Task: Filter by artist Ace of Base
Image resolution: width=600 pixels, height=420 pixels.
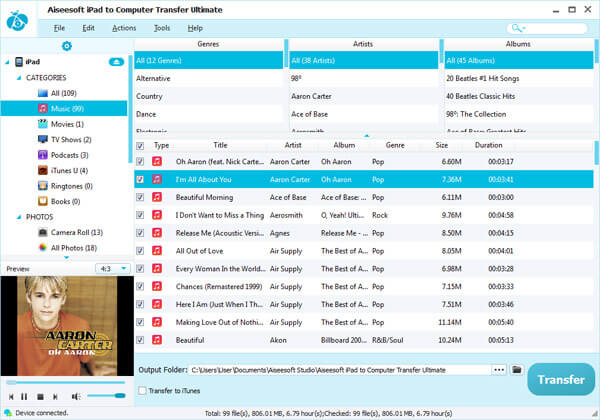Action: [364, 114]
